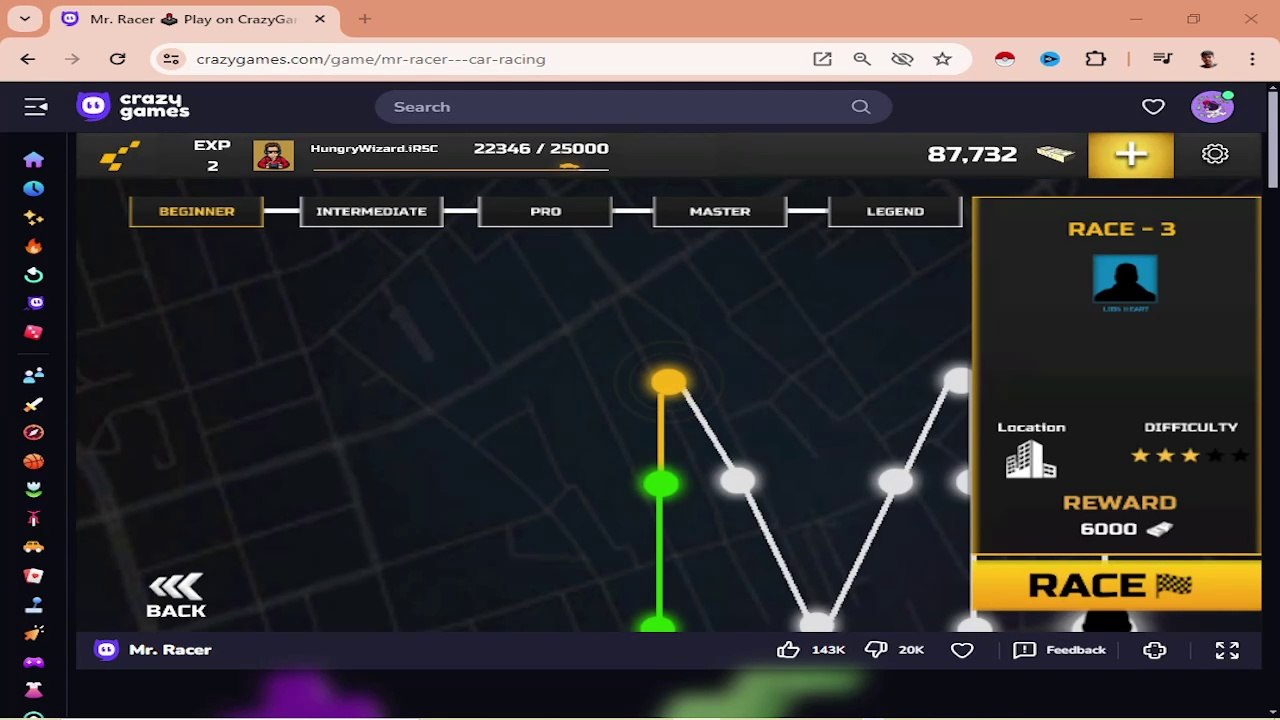Open compass adventure category icon
This screenshot has height=720, width=1280.
[34, 432]
